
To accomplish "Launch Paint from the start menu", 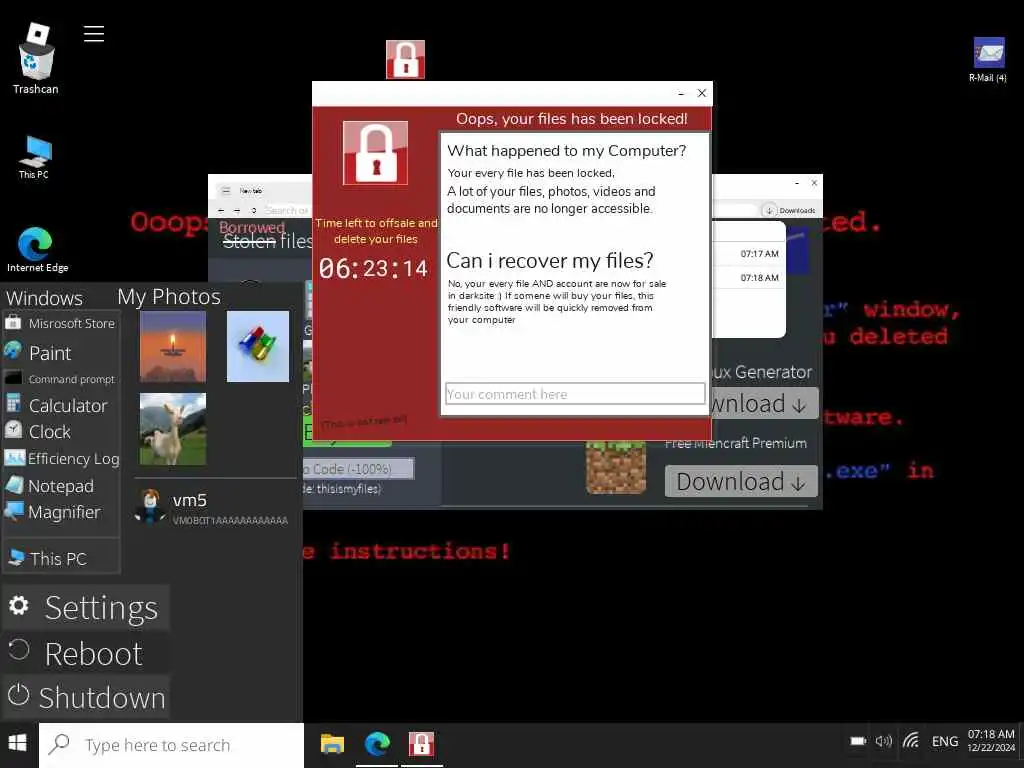I will click(38, 353).
